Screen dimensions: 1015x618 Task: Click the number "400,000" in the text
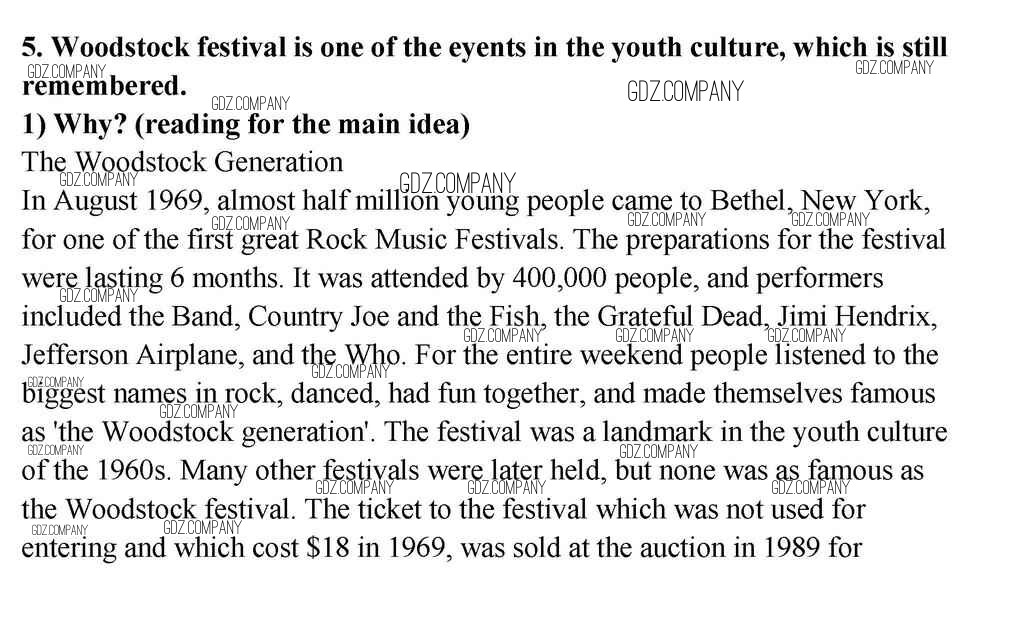(x=550, y=278)
